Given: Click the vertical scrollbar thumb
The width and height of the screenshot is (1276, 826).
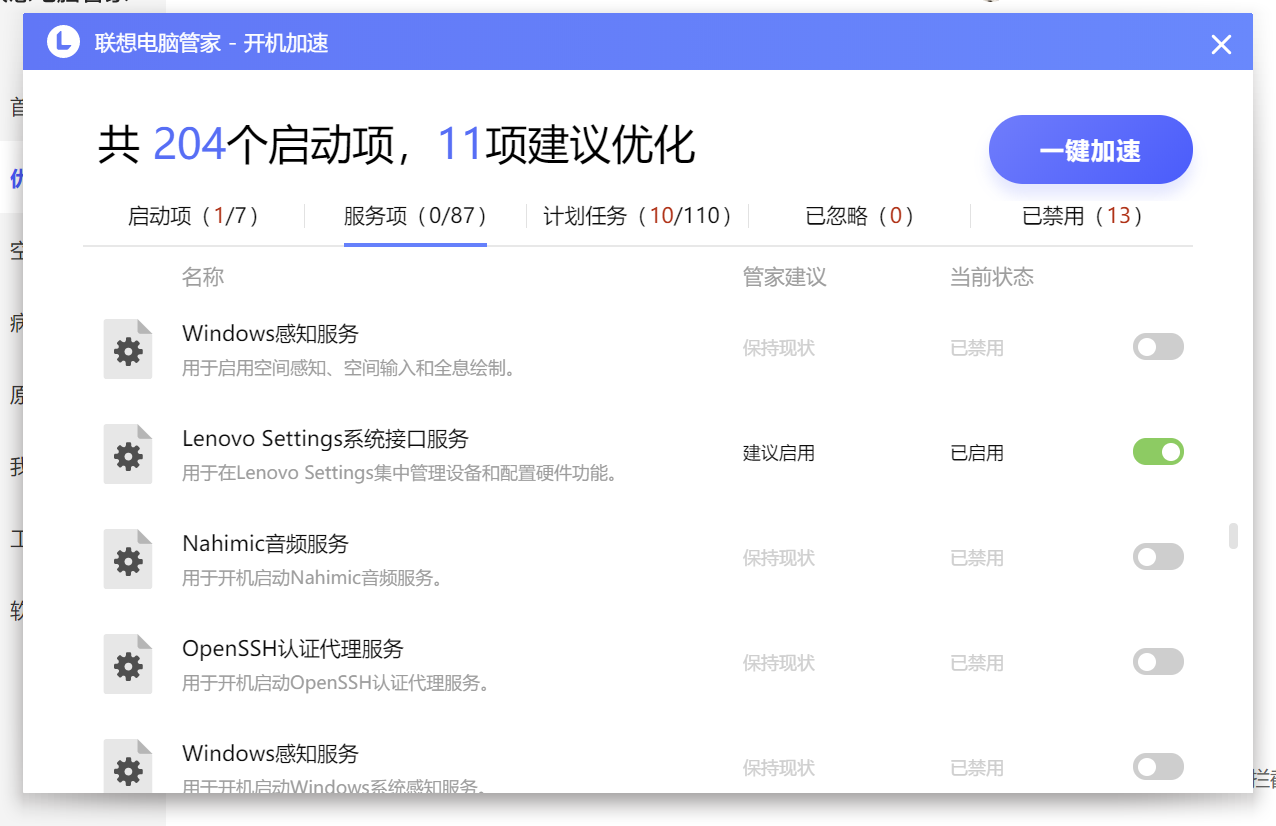Looking at the screenshot, I should [1233, 535].
